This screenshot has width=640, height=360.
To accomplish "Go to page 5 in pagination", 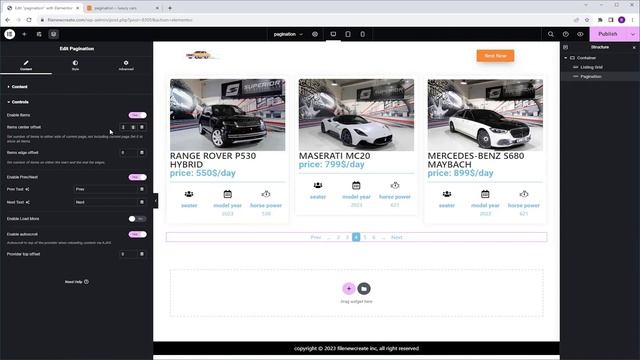I will coord(365,237).
